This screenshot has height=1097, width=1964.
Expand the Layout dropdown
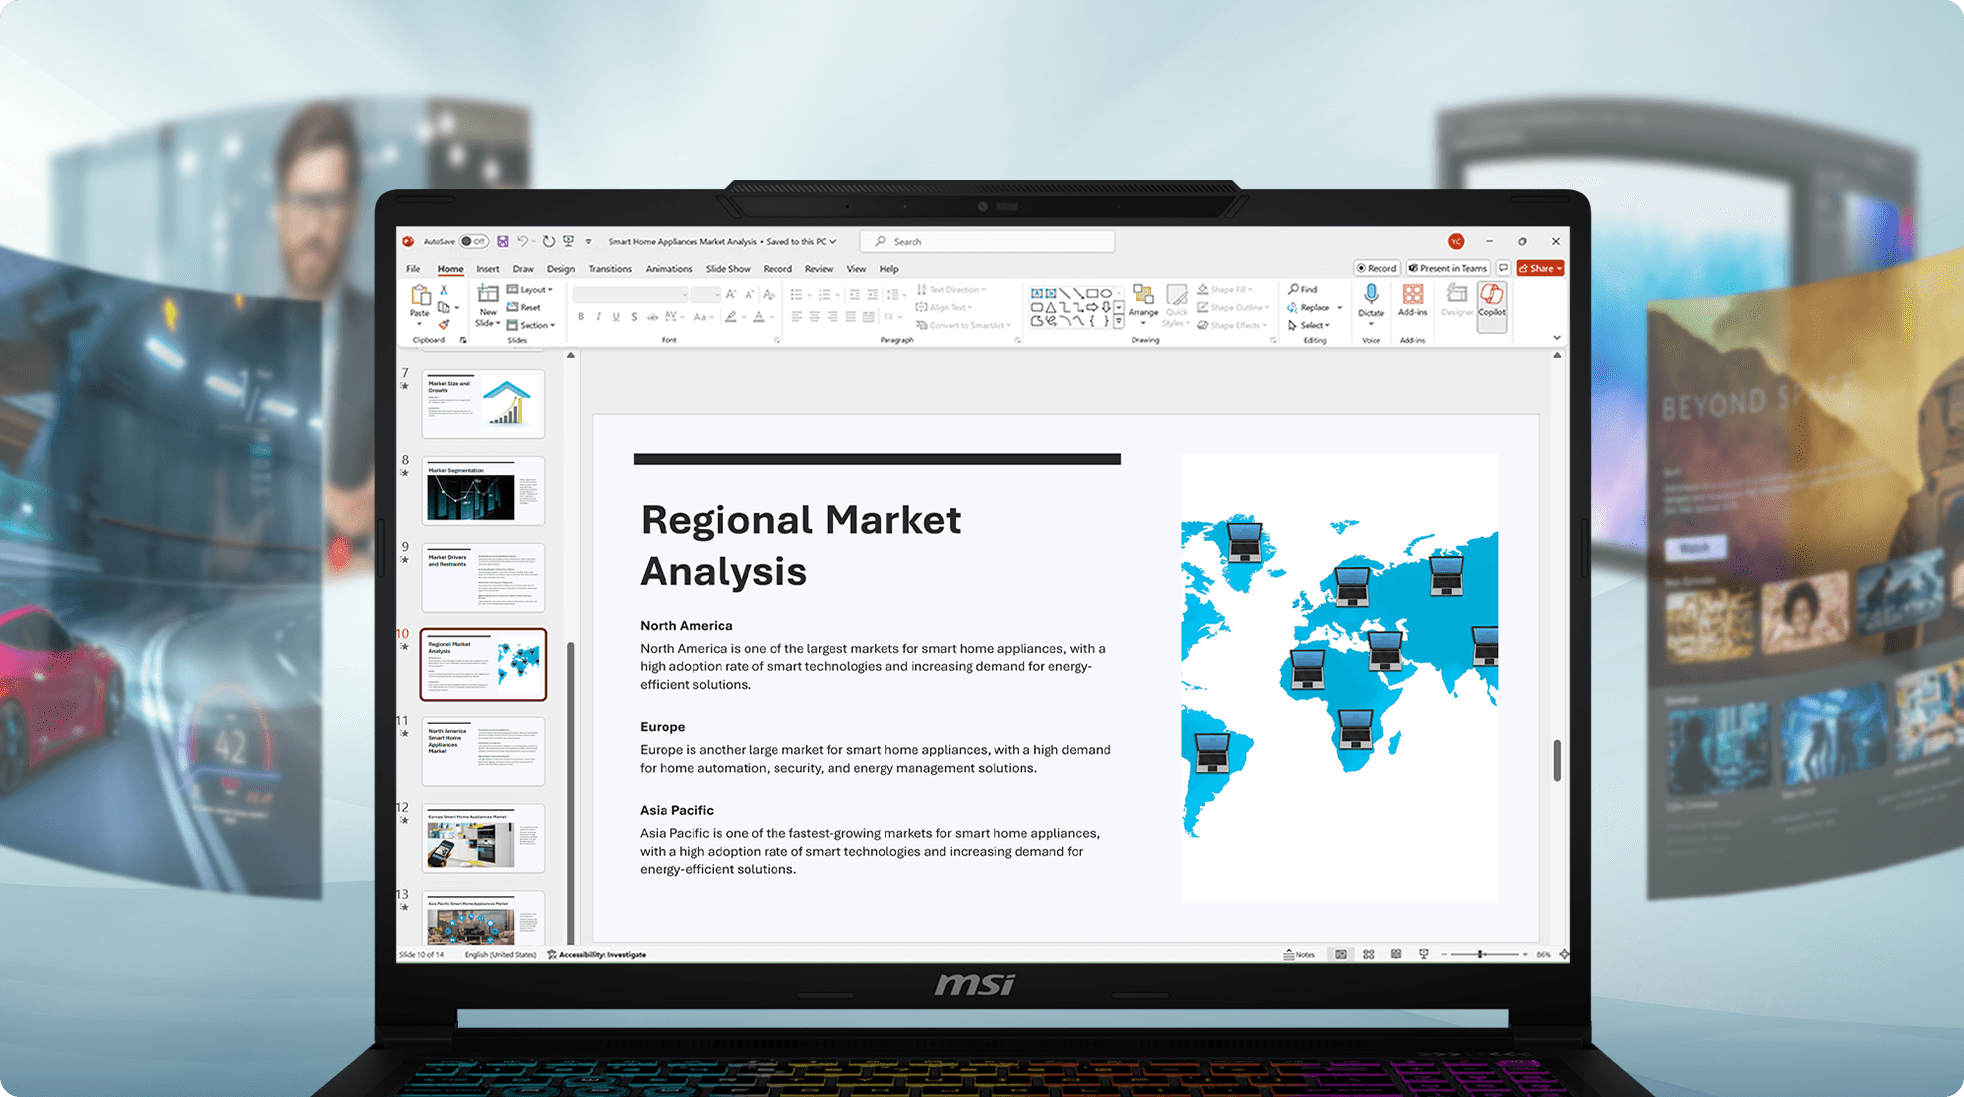pos(530,289)
